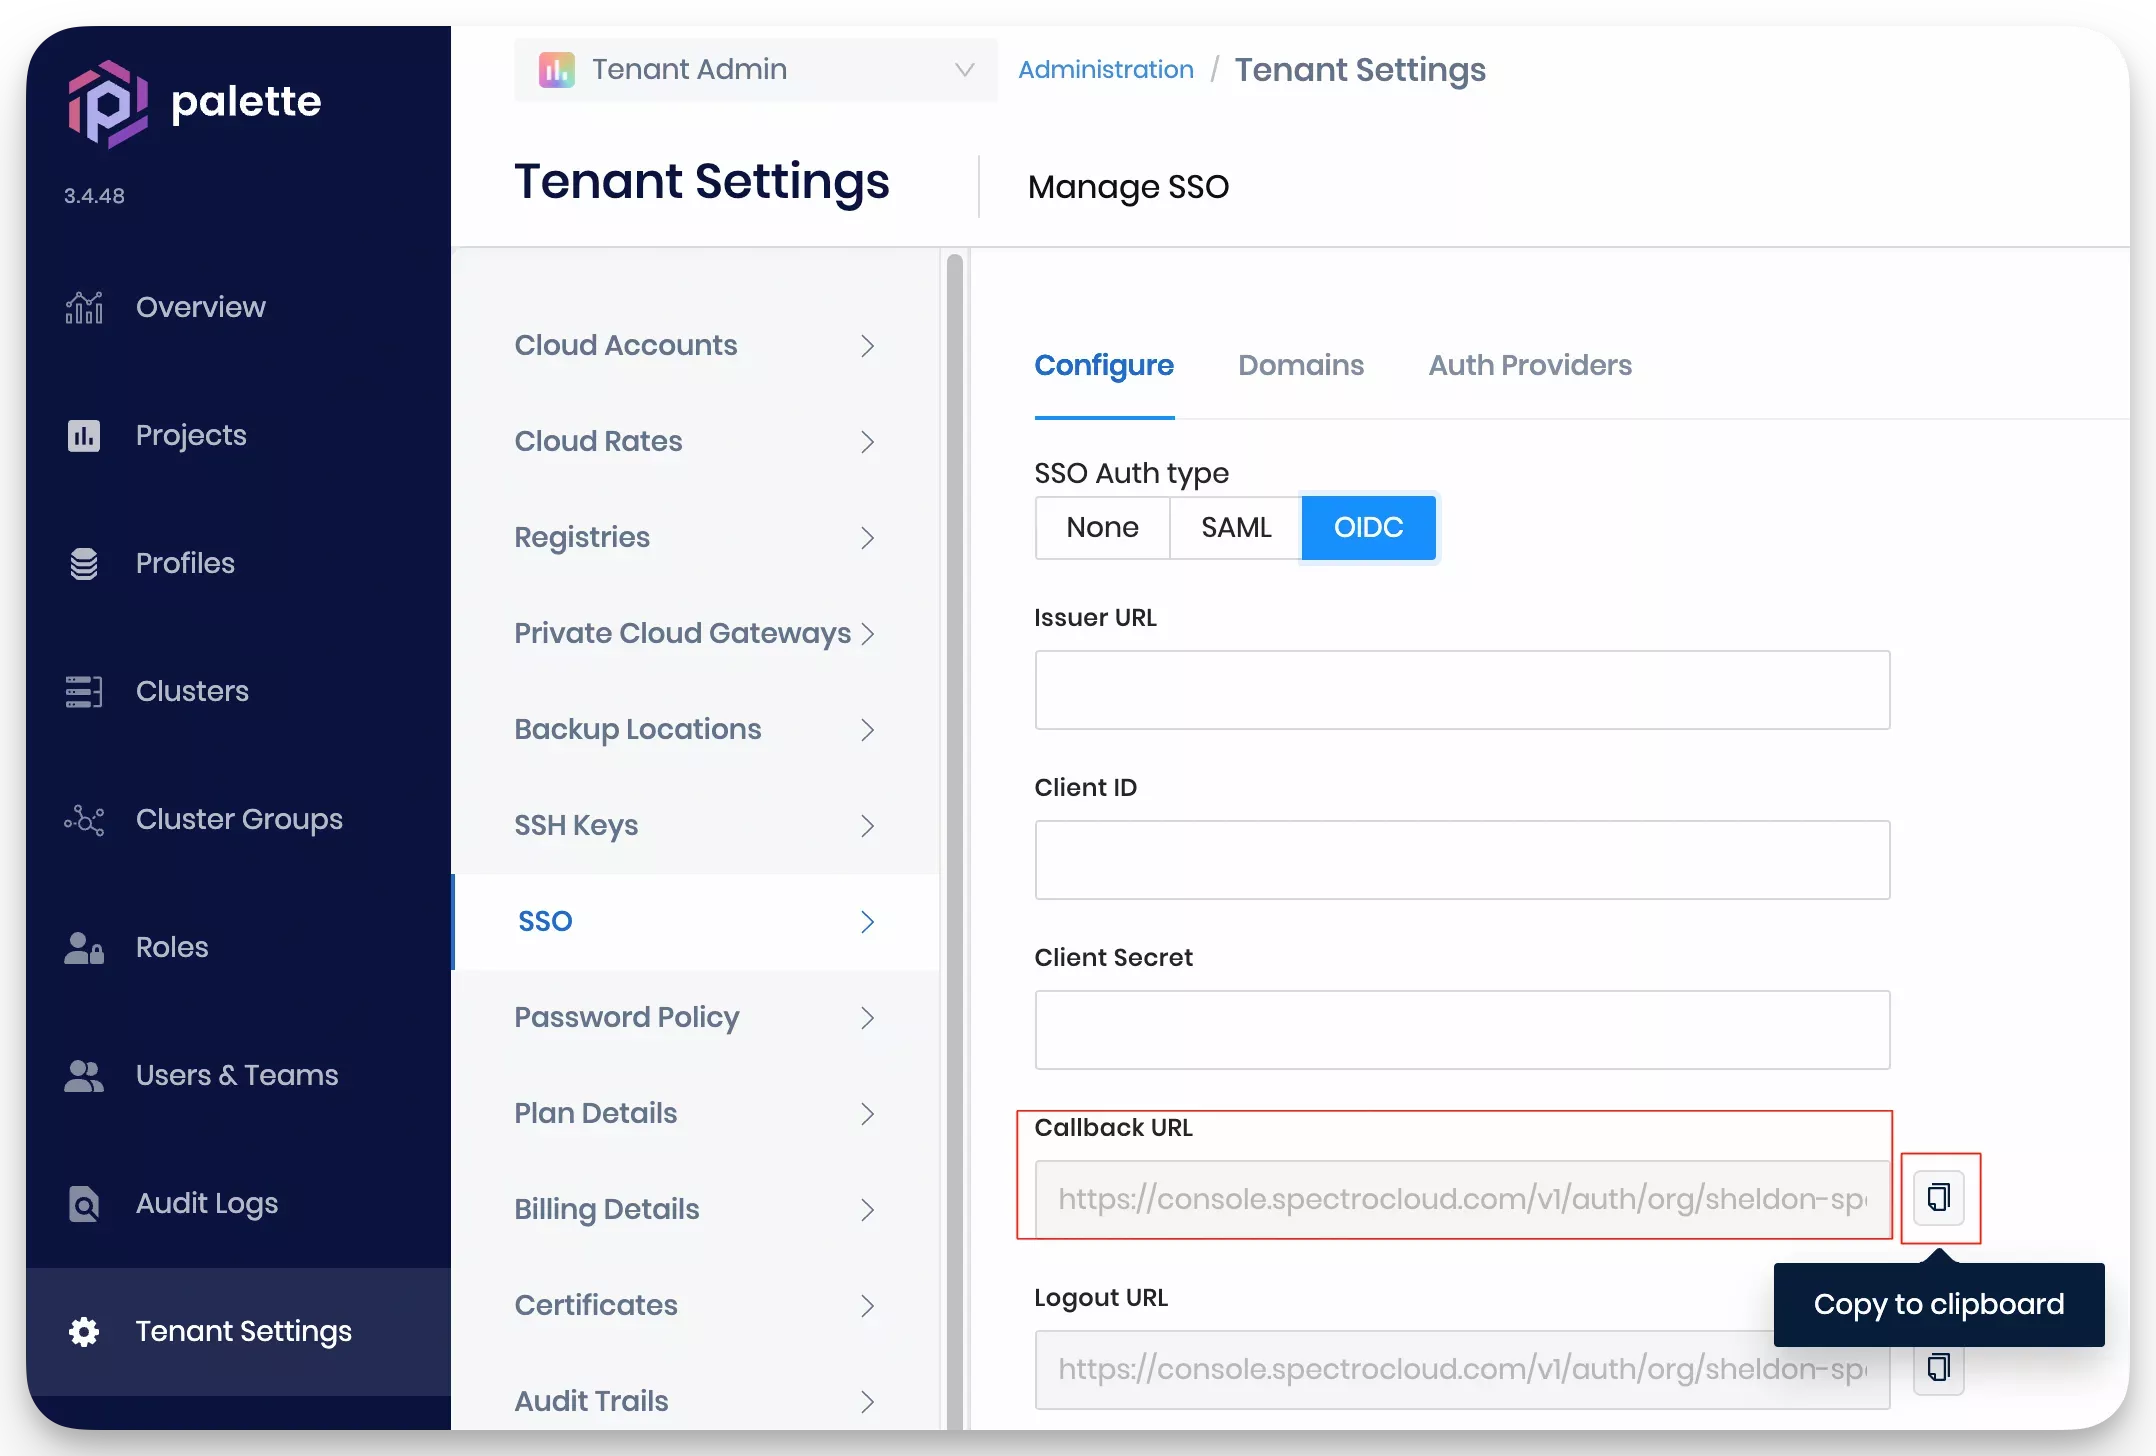Select the SAML SSO Auth type toggle
2156x1456 pixels.
pyautogui.click(x=1236, y=526)
